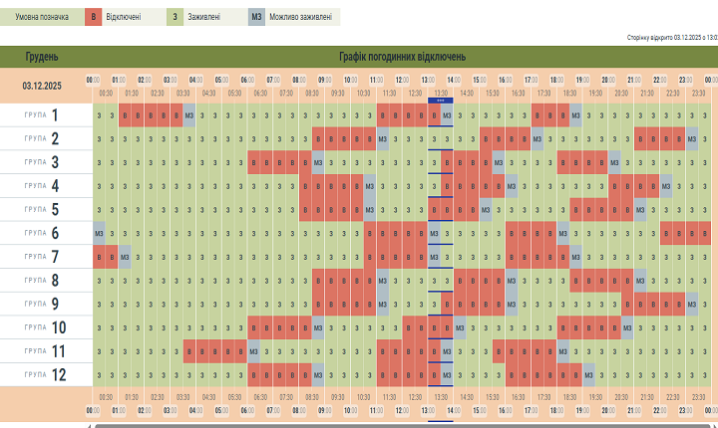Click the green "З" legend swatch
718x428 pixels.
click(x=175, y=17)
